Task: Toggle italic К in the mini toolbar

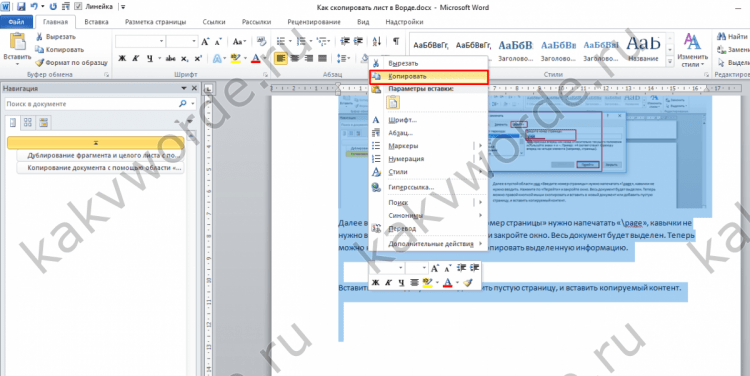Action: coord(388,283)
